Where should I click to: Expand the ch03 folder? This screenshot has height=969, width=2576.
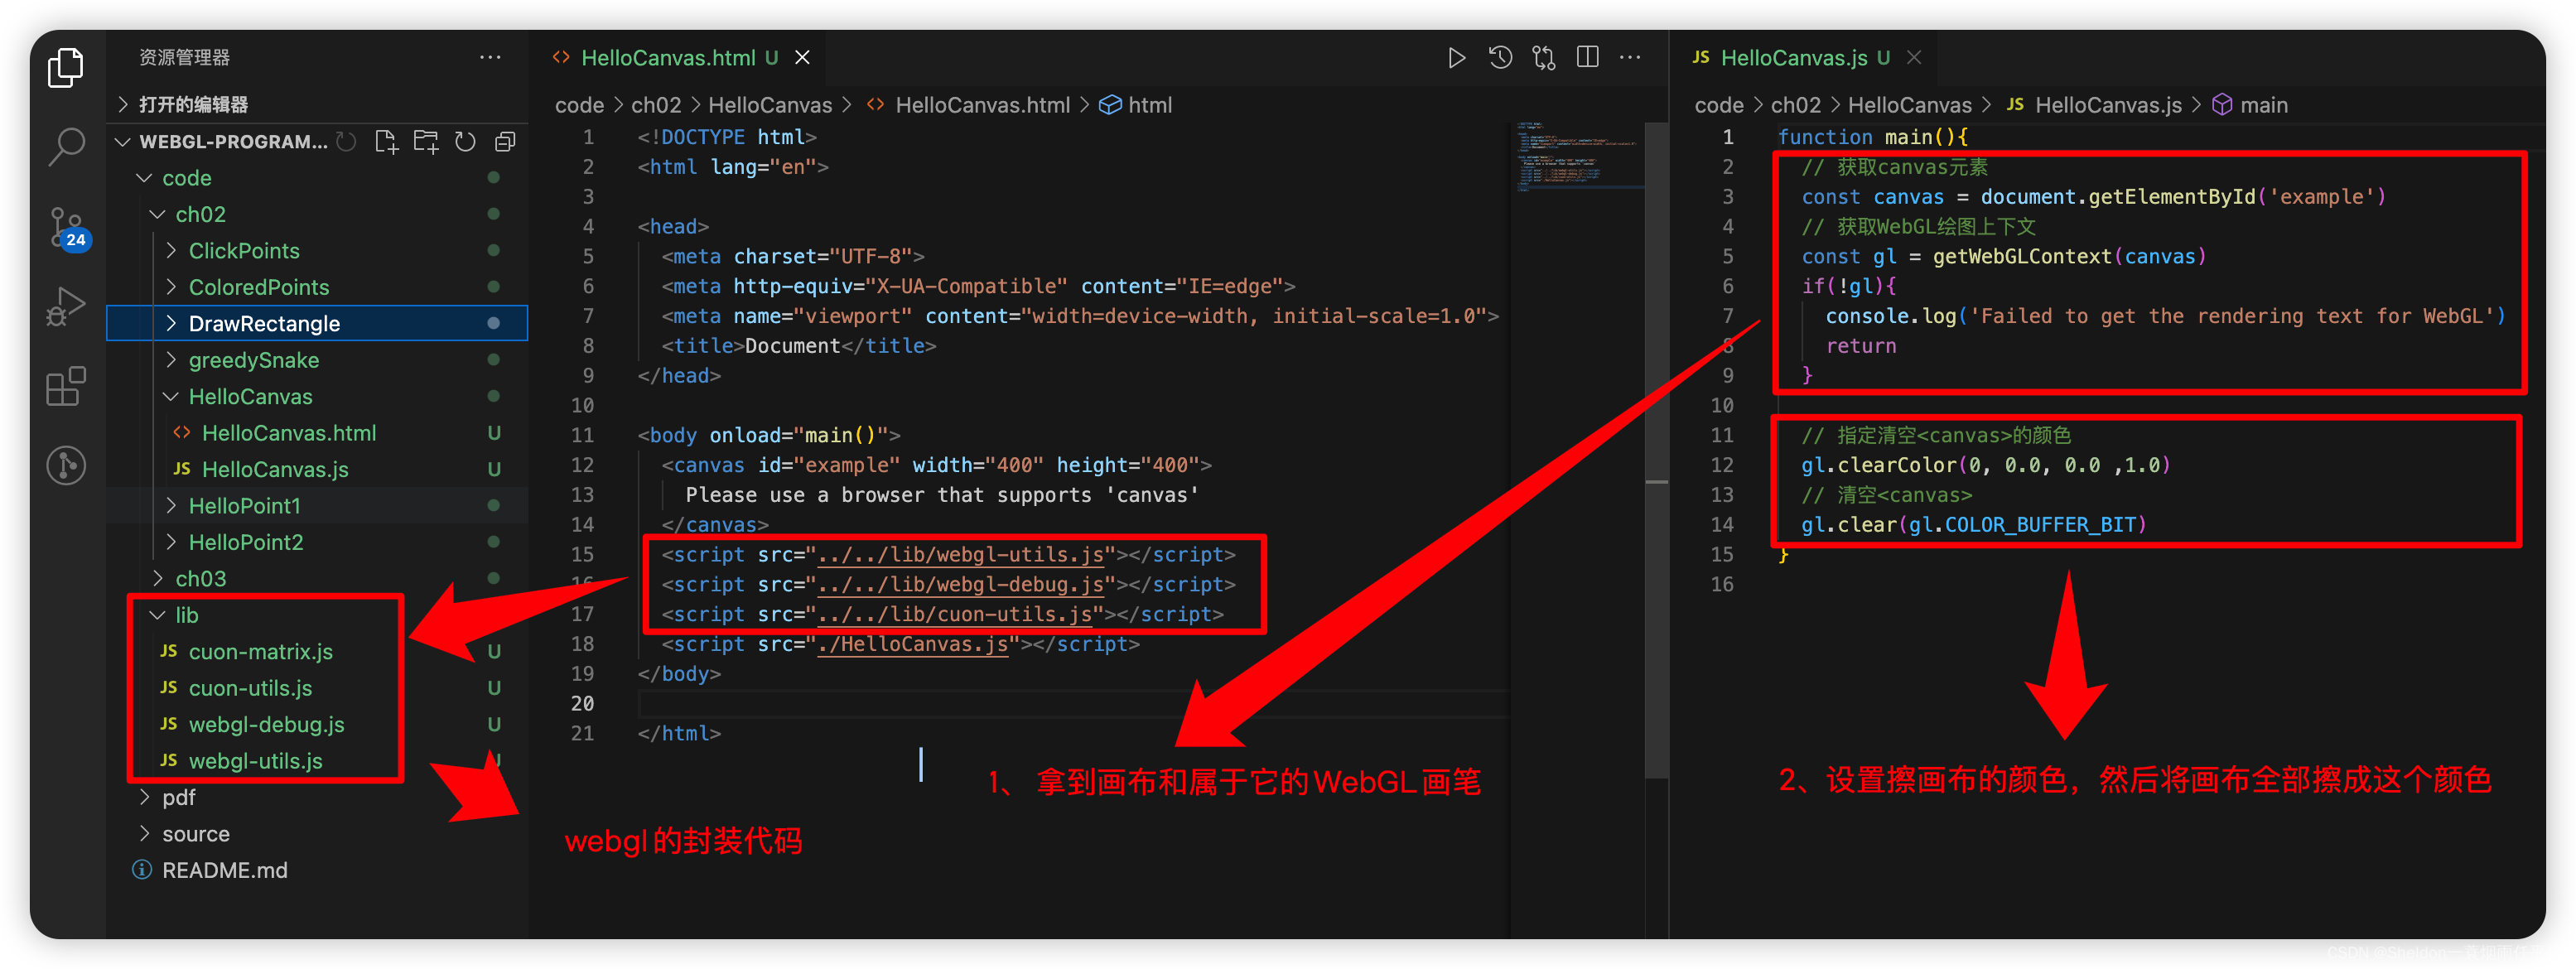[x=200, y=579]
